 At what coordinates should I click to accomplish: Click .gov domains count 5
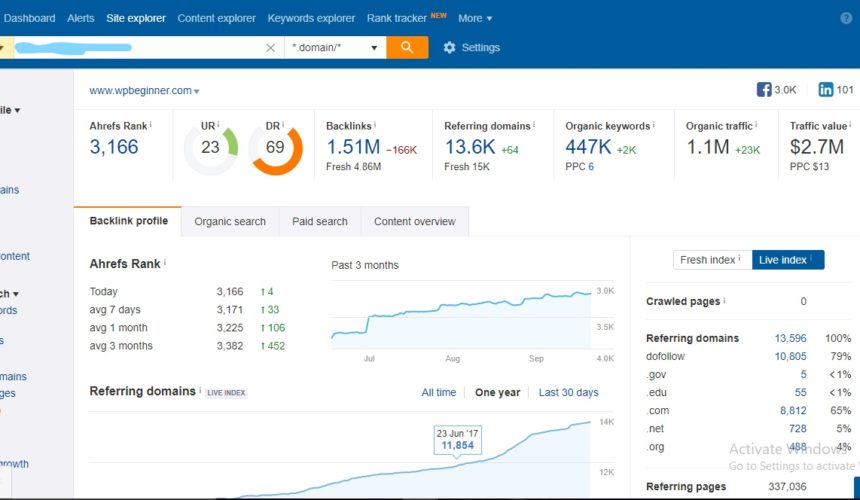(x=804, y=374)
